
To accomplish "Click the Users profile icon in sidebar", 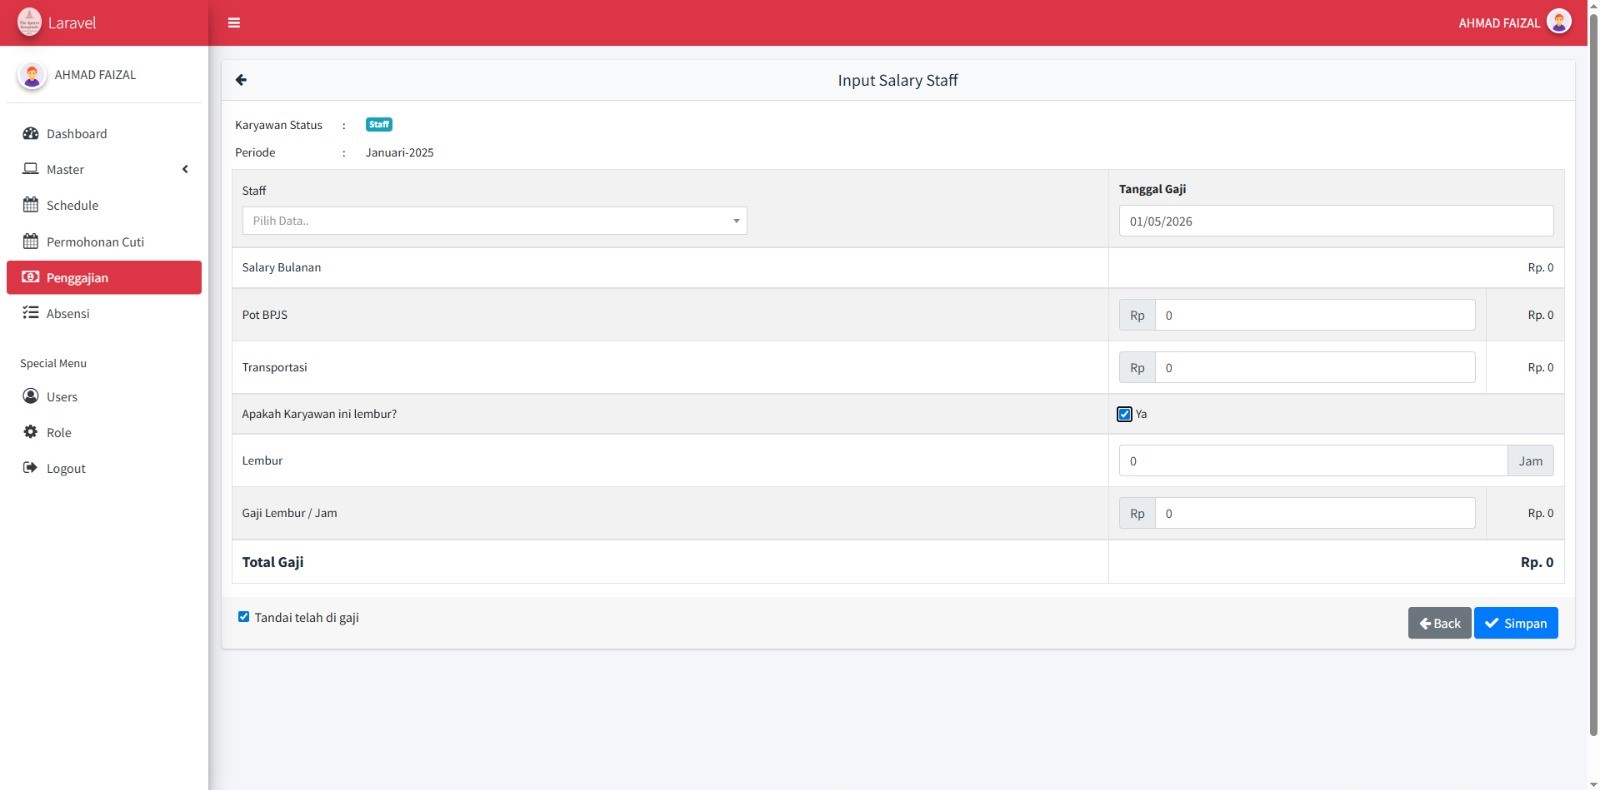I will click(x=31, y=396).
